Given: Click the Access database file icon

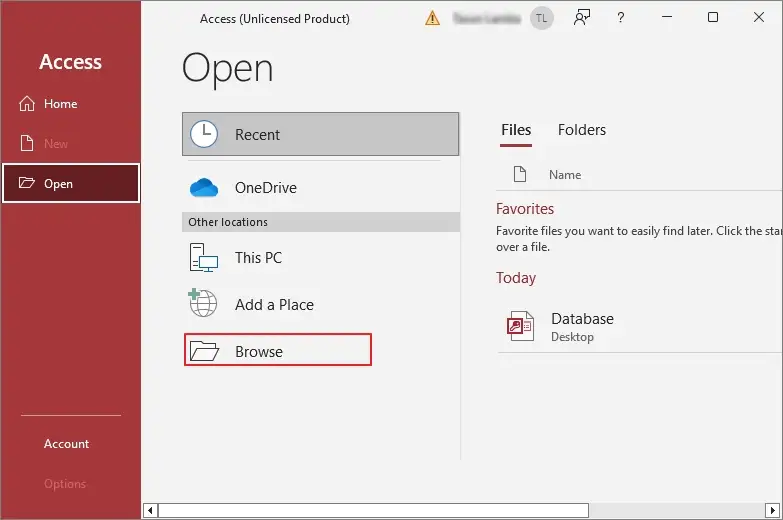Looking at the screenshot, I should point(520,327).
